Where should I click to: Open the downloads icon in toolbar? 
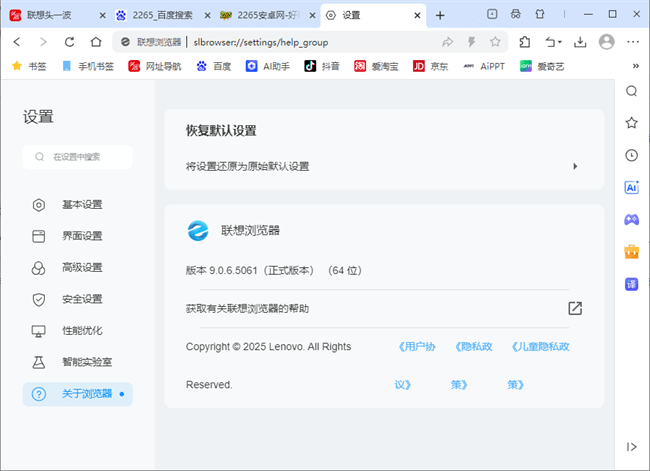coord(581,42)
